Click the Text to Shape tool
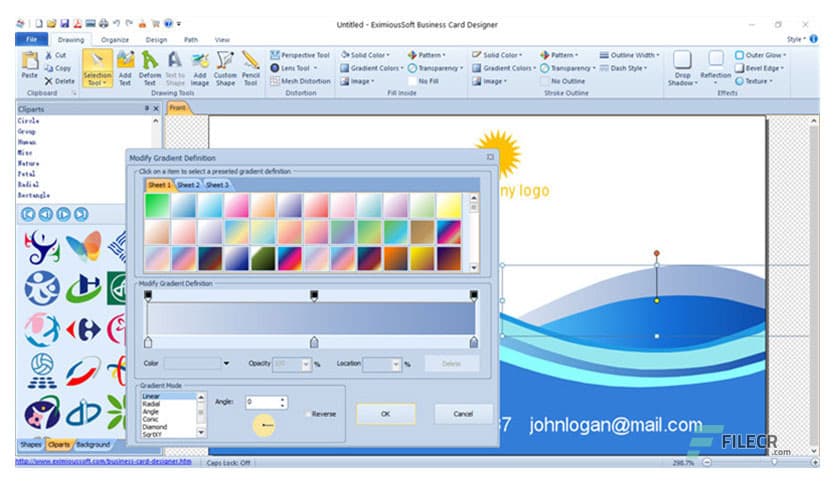 tap(175, 68)
